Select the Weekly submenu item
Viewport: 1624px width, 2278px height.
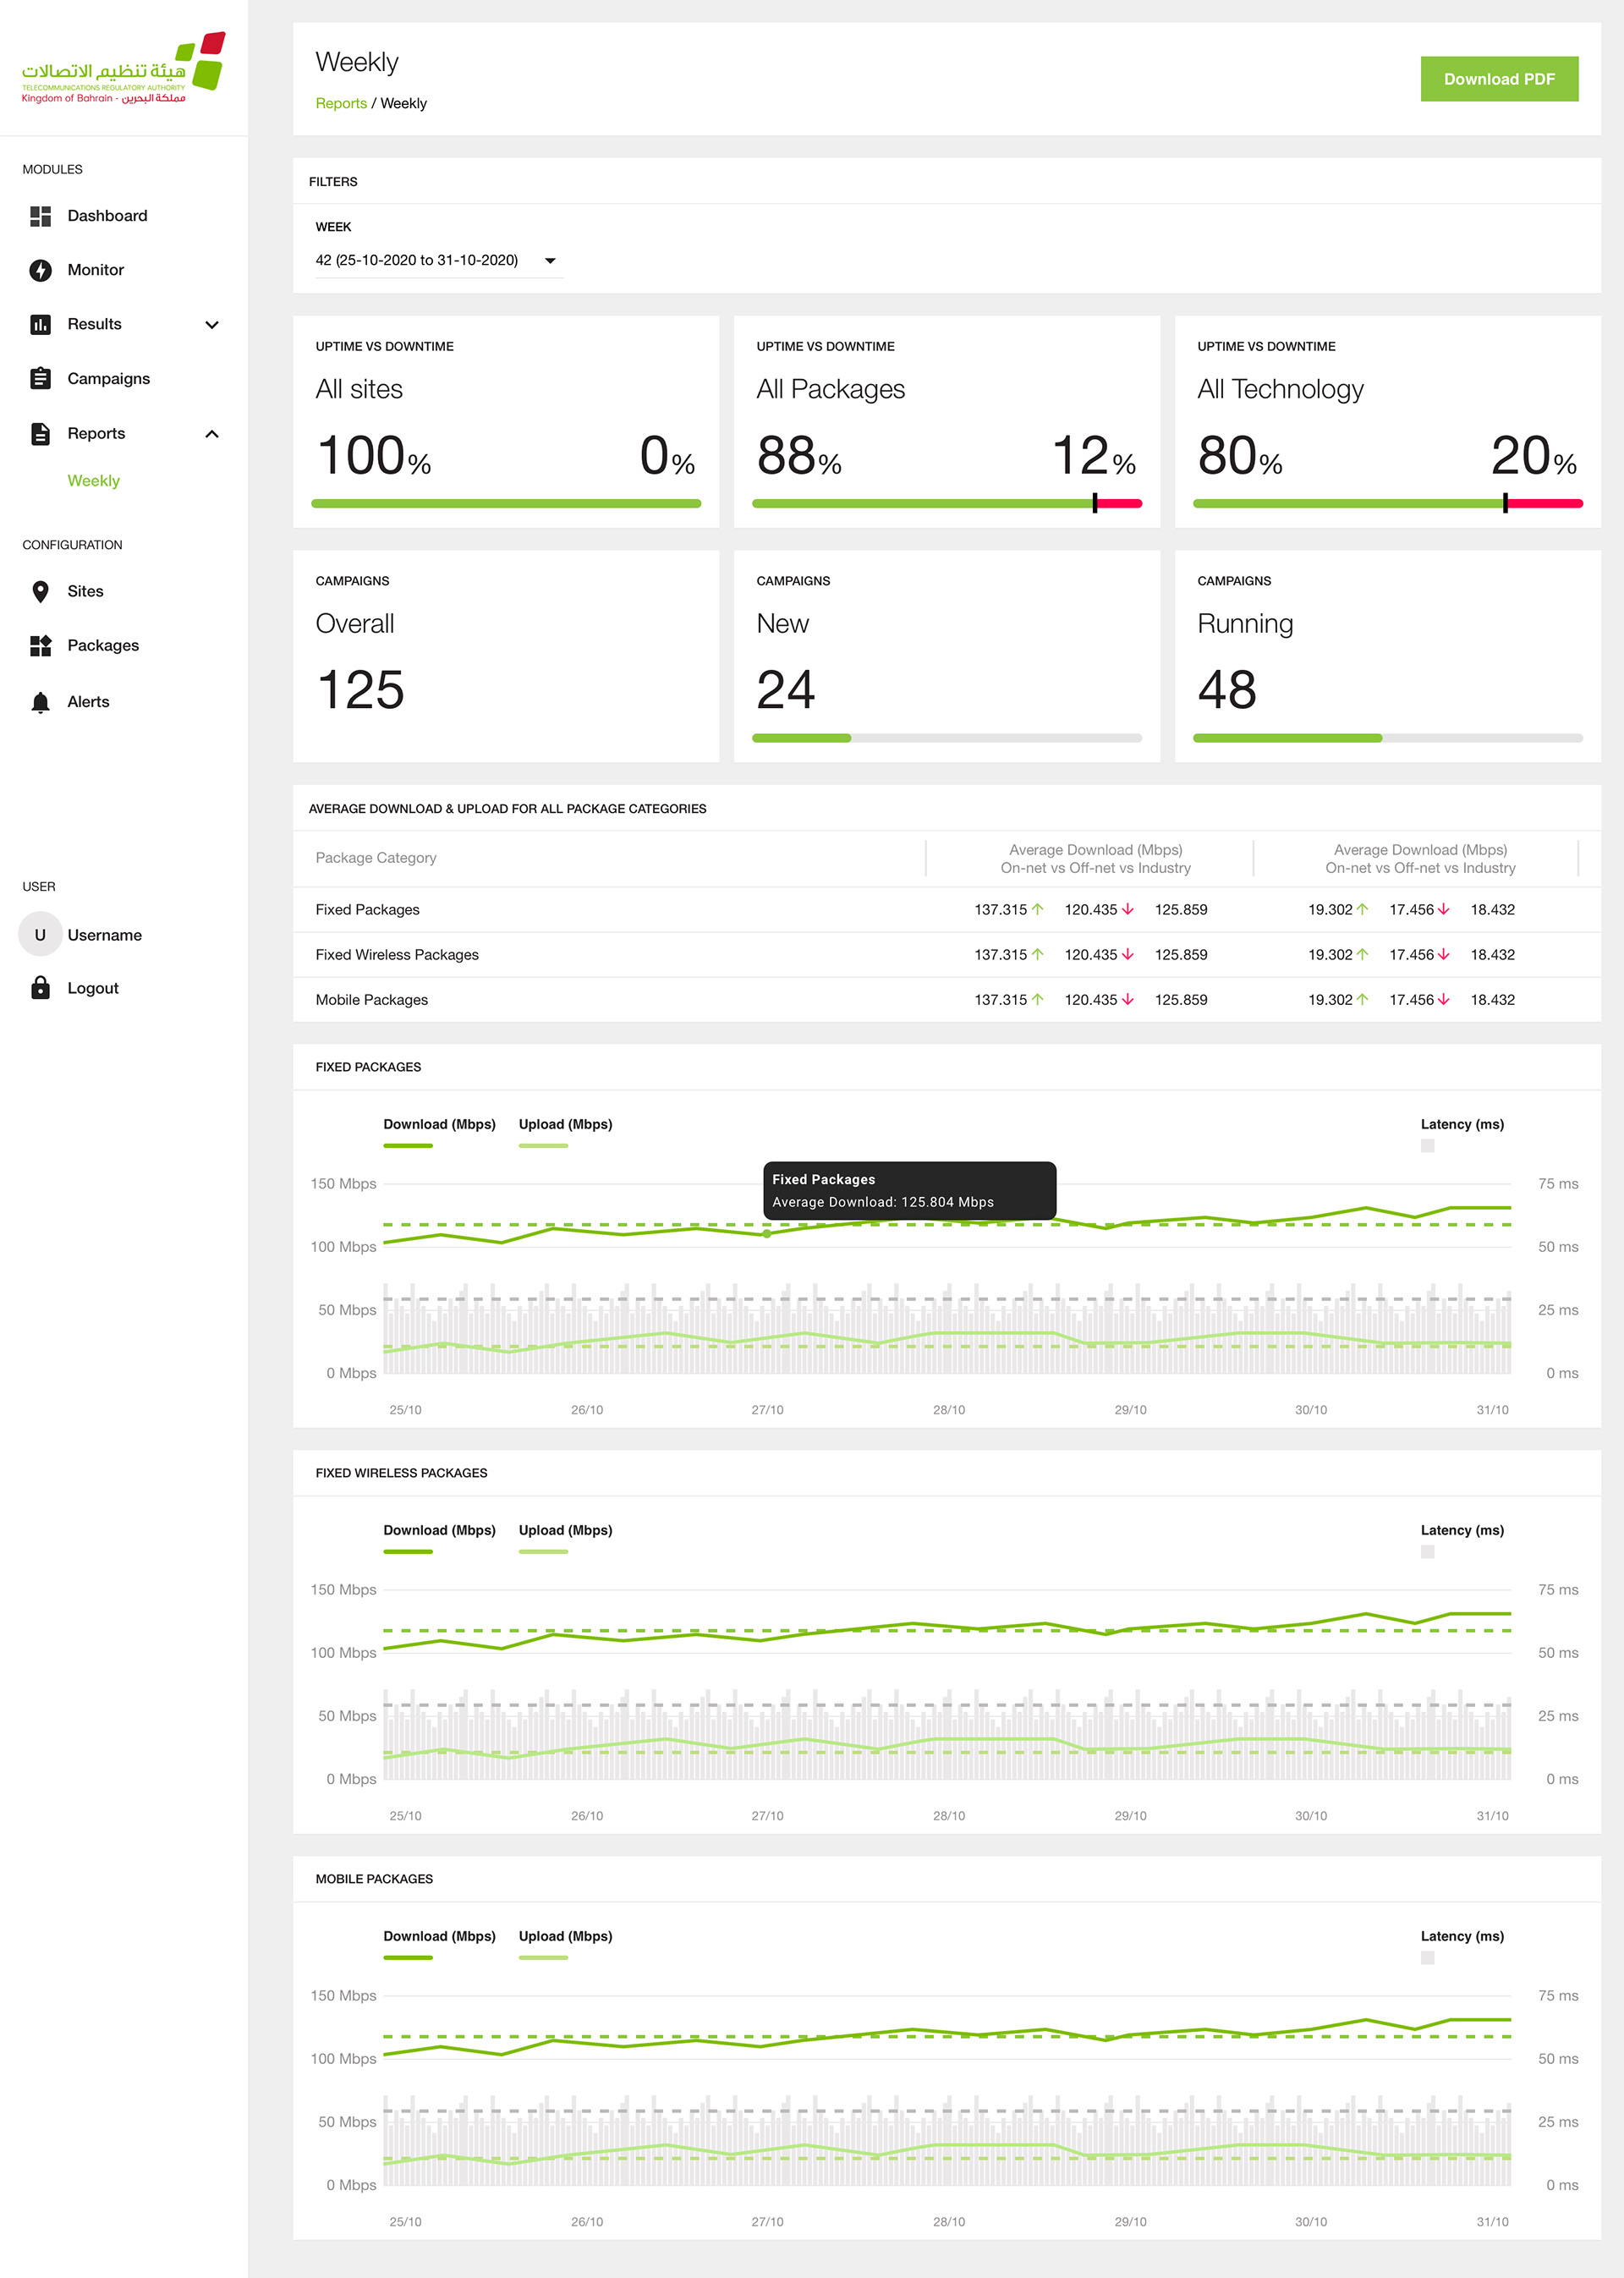[93, 481]
